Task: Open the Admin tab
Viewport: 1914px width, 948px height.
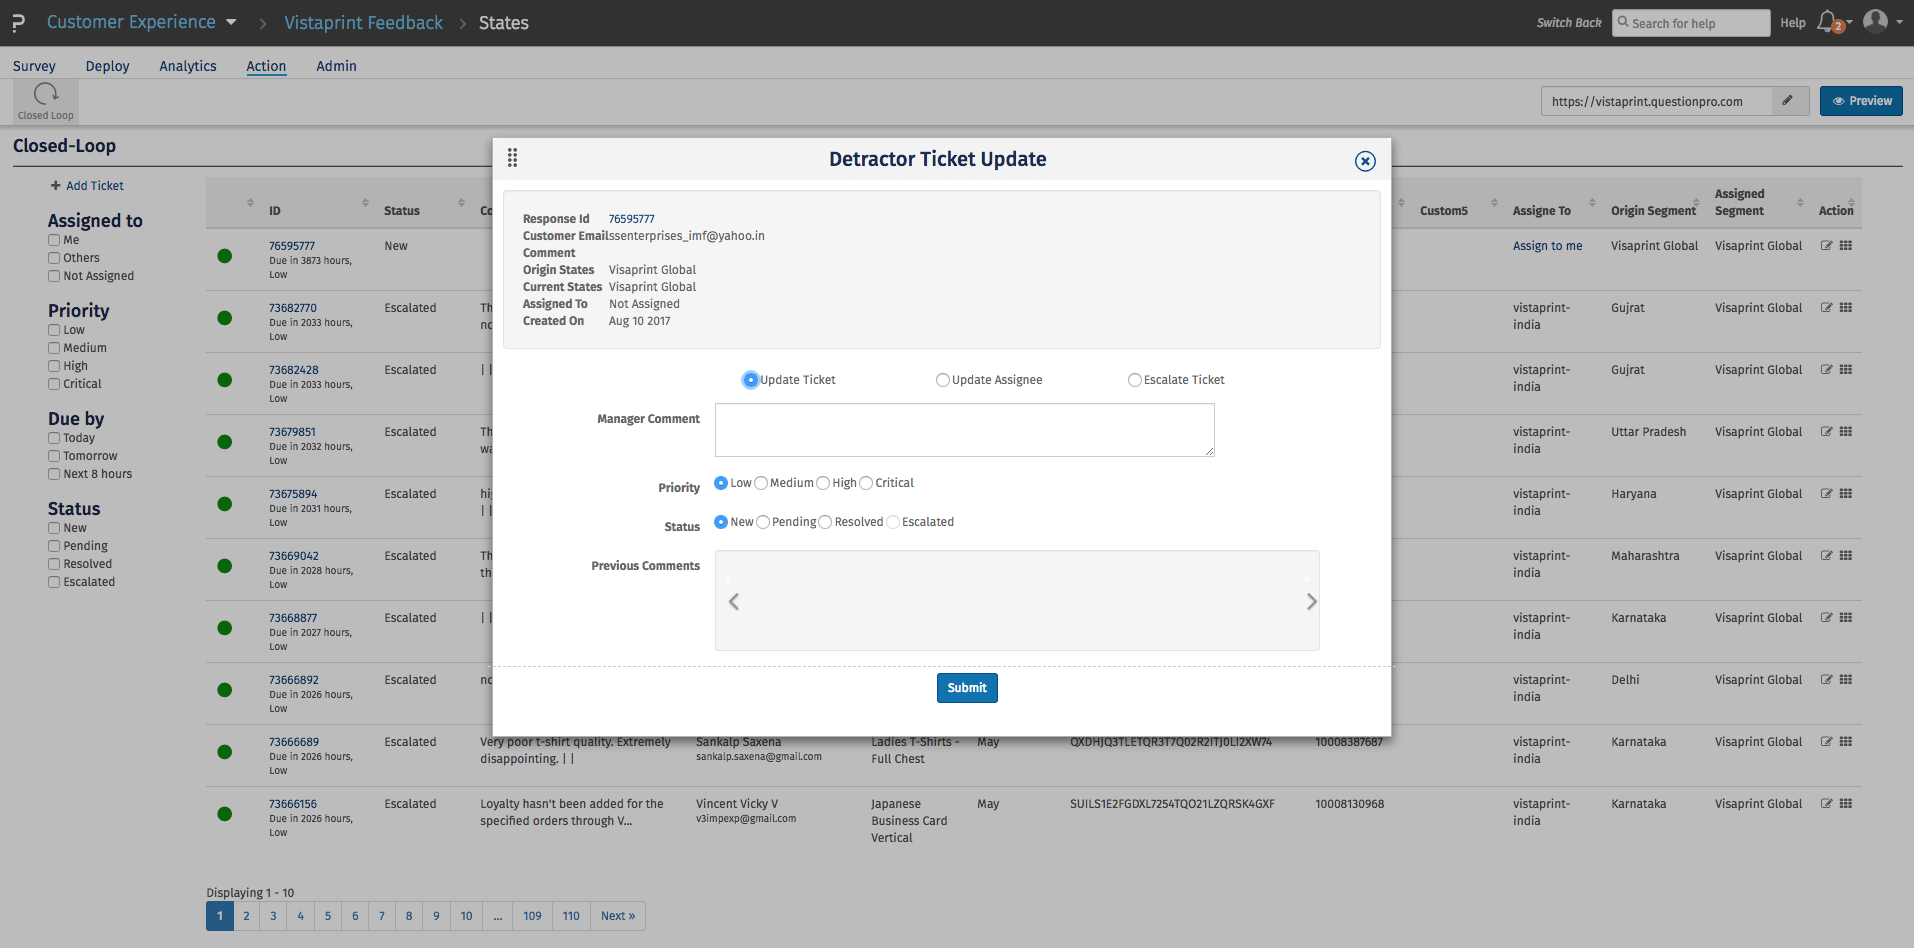Action: click(x=336, y=66)
